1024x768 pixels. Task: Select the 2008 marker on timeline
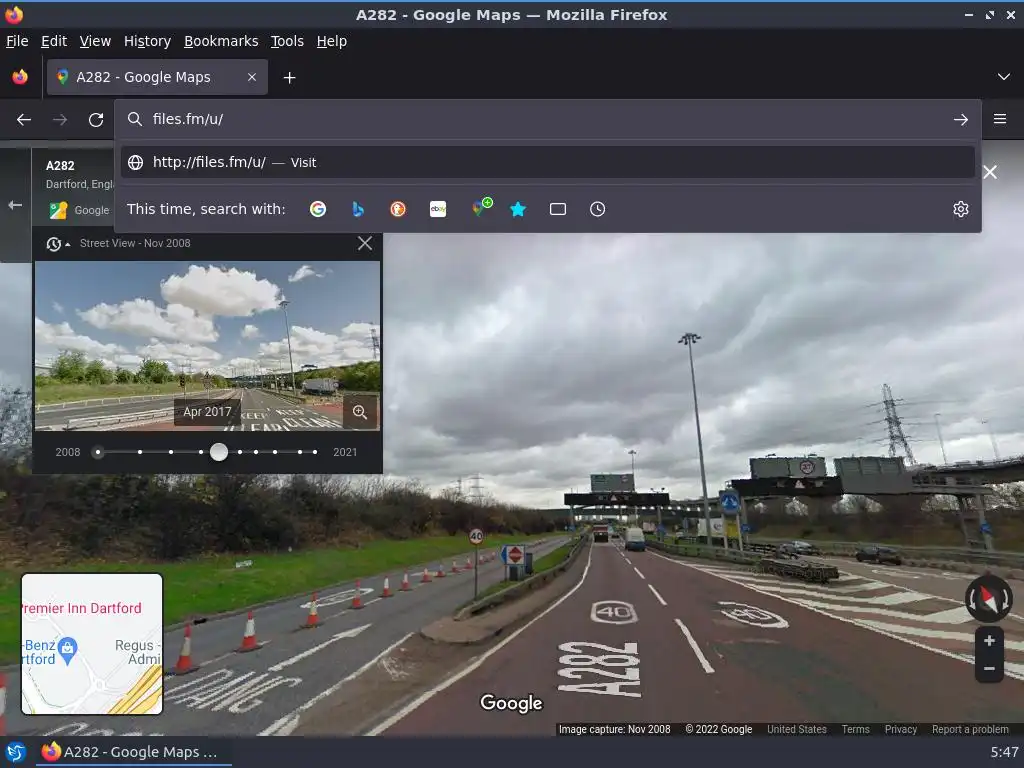pos(98,452)
